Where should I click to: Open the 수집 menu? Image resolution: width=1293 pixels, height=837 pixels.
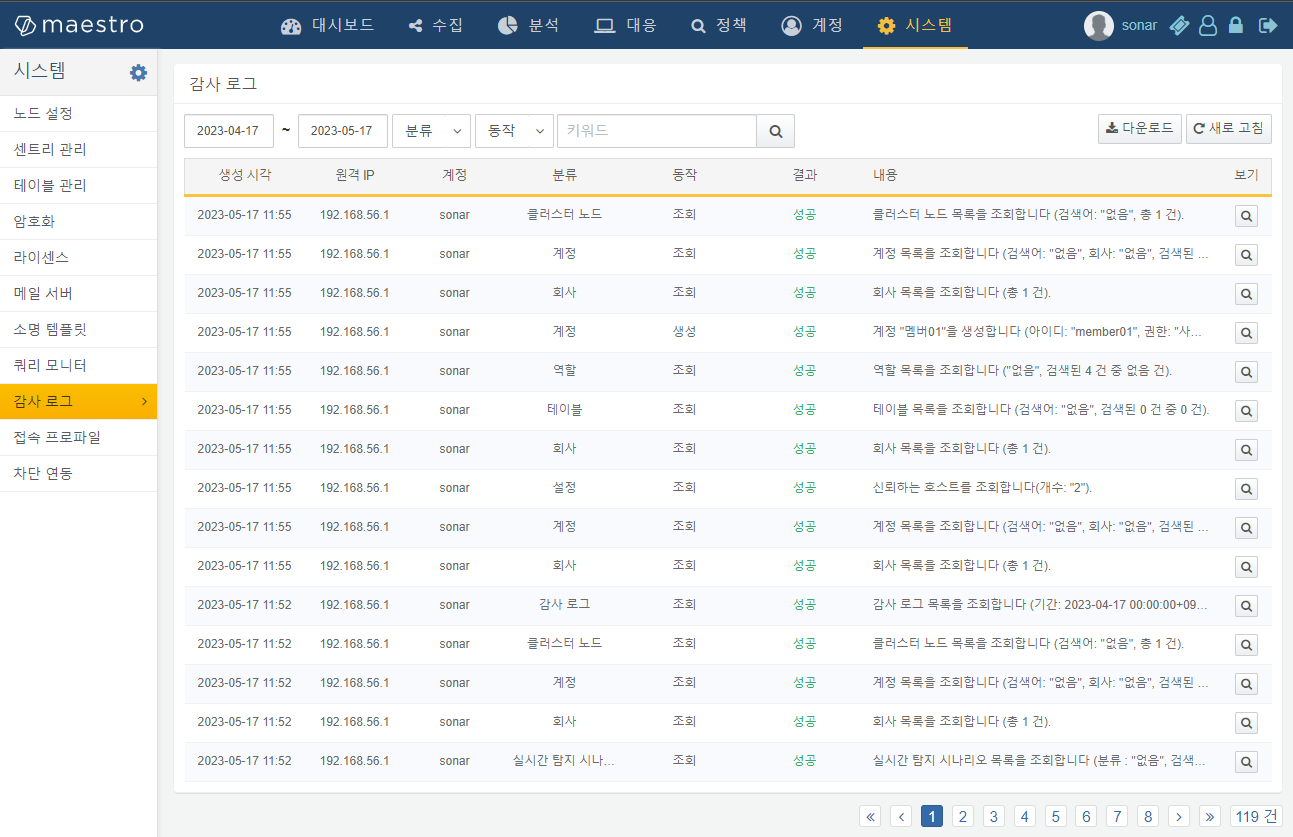click(x=436, y=25)
